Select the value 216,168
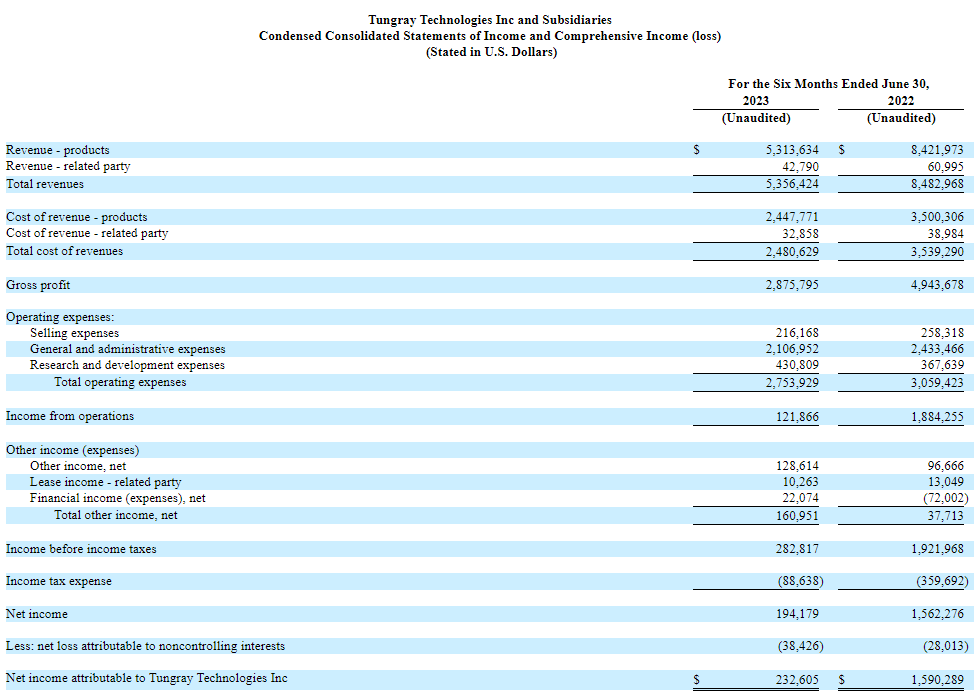This screenshot has height=696, width=977. click(x=797, y=333)
